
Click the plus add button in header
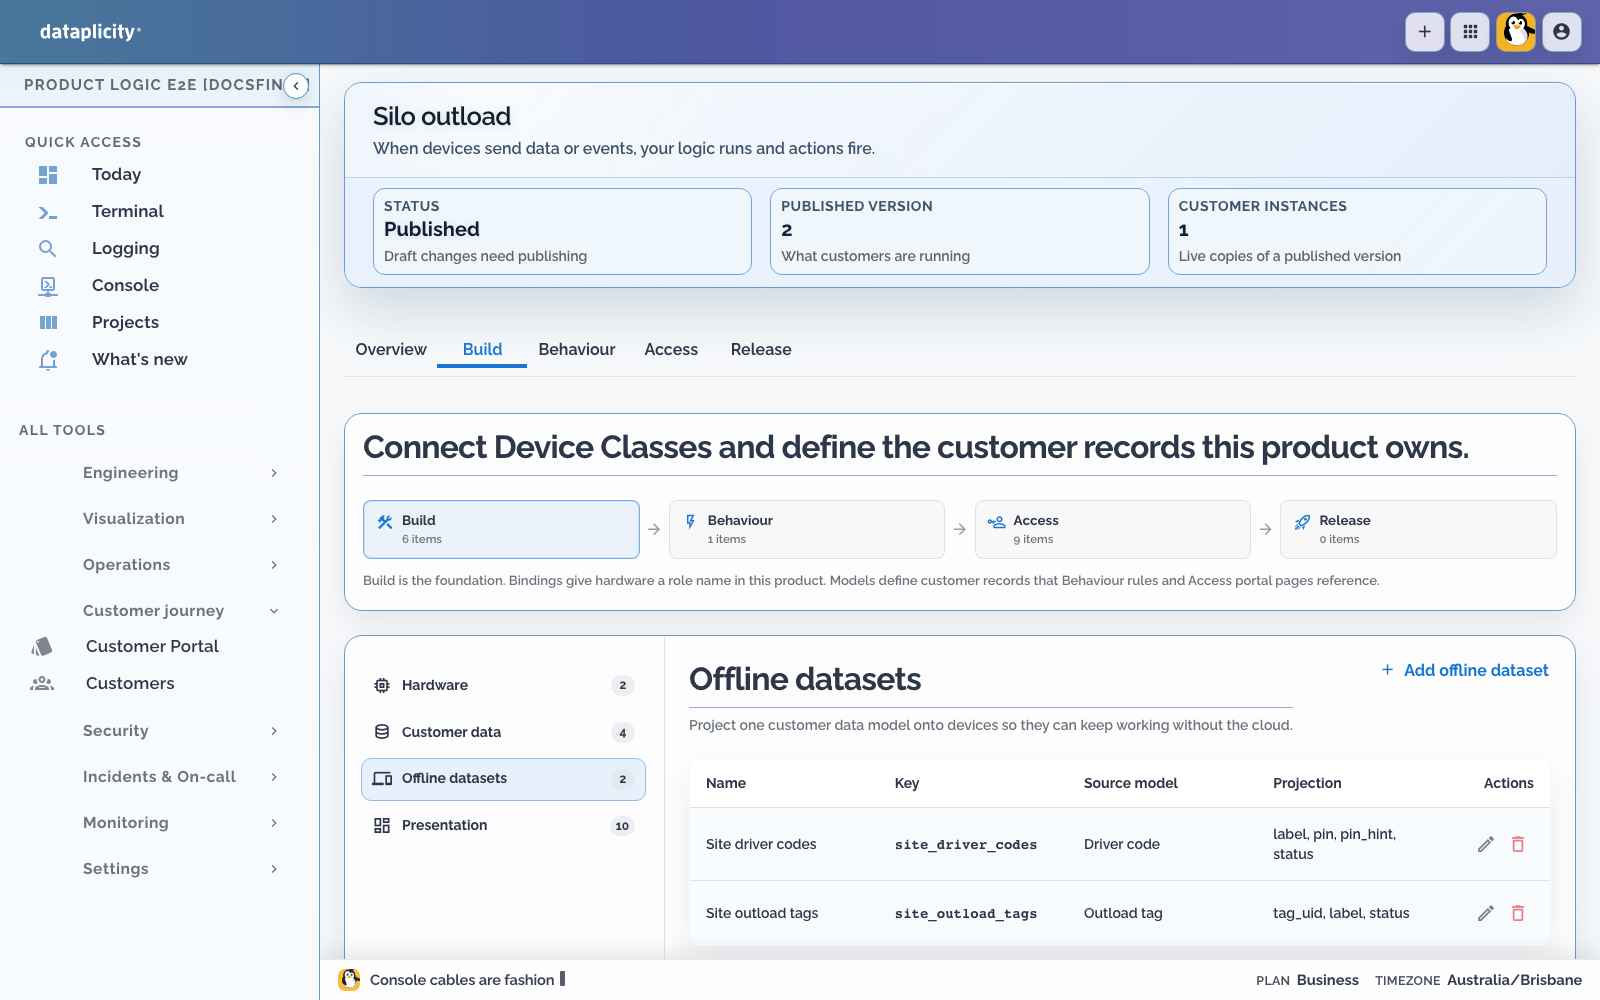pyautogui.click(x=1424, y=32)
